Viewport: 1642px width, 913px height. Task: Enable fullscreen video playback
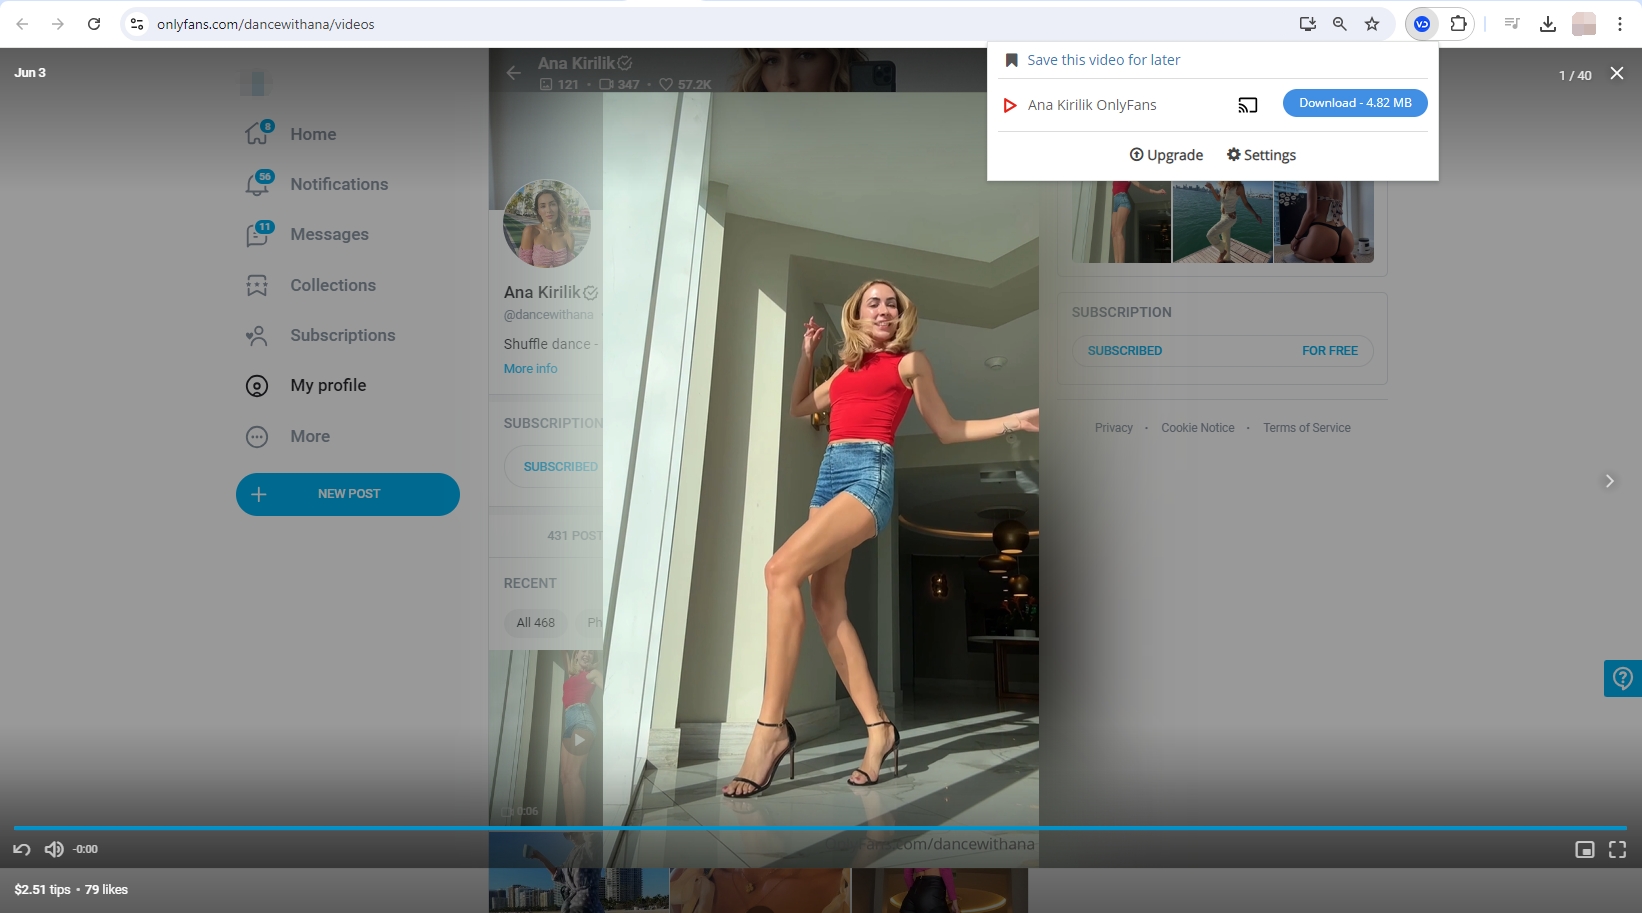[1618, 849]
